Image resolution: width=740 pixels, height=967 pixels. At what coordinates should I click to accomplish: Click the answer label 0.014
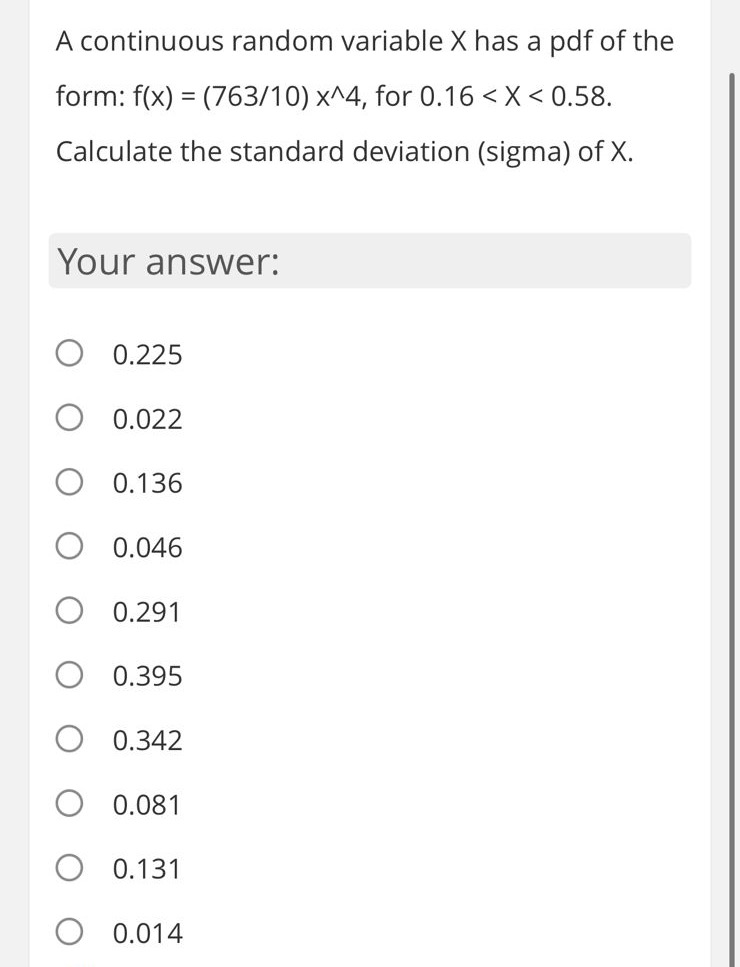(x=148, y=932)
